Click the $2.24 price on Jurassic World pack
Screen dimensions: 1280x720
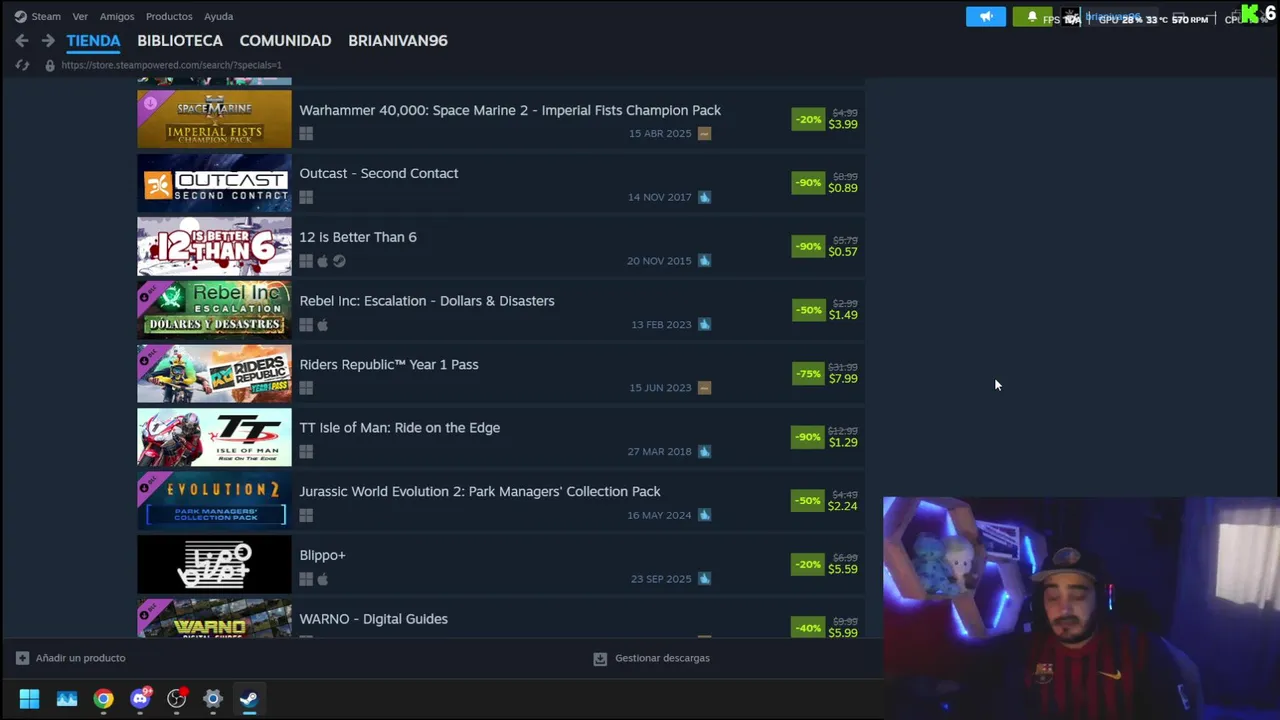843,506
